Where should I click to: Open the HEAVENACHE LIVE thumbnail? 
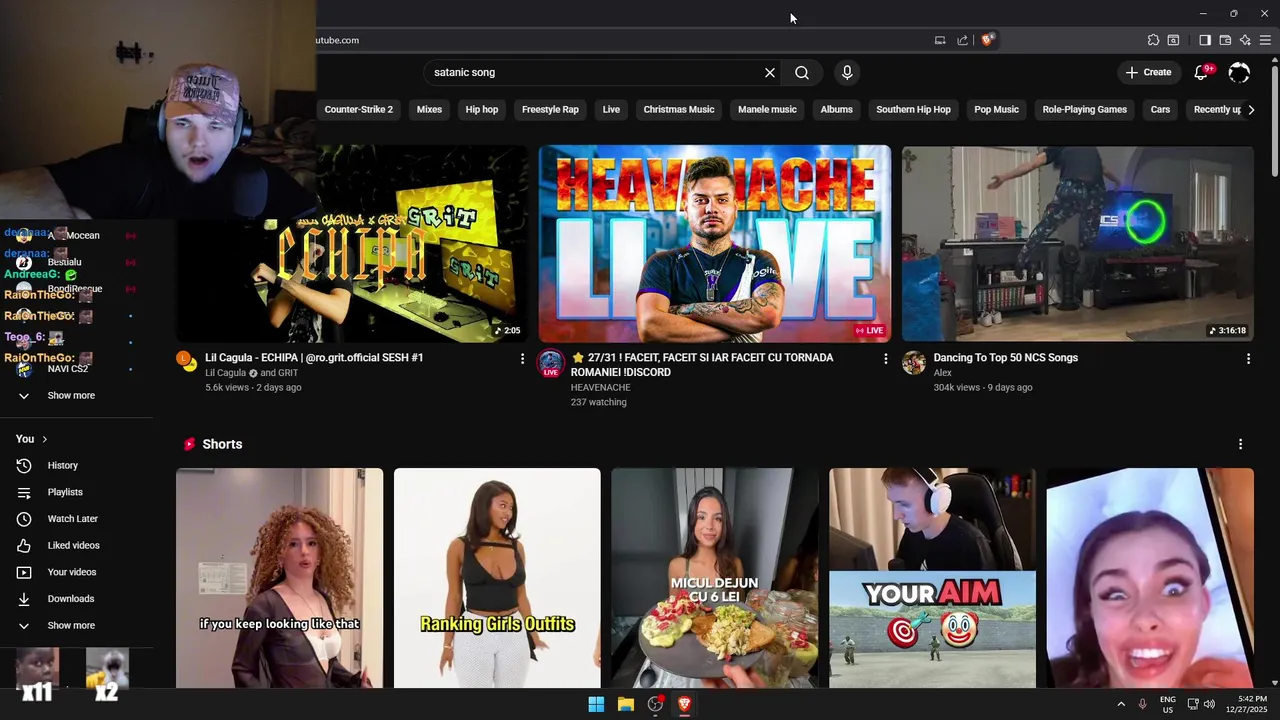pyautogui.click(x=714, y=244)
